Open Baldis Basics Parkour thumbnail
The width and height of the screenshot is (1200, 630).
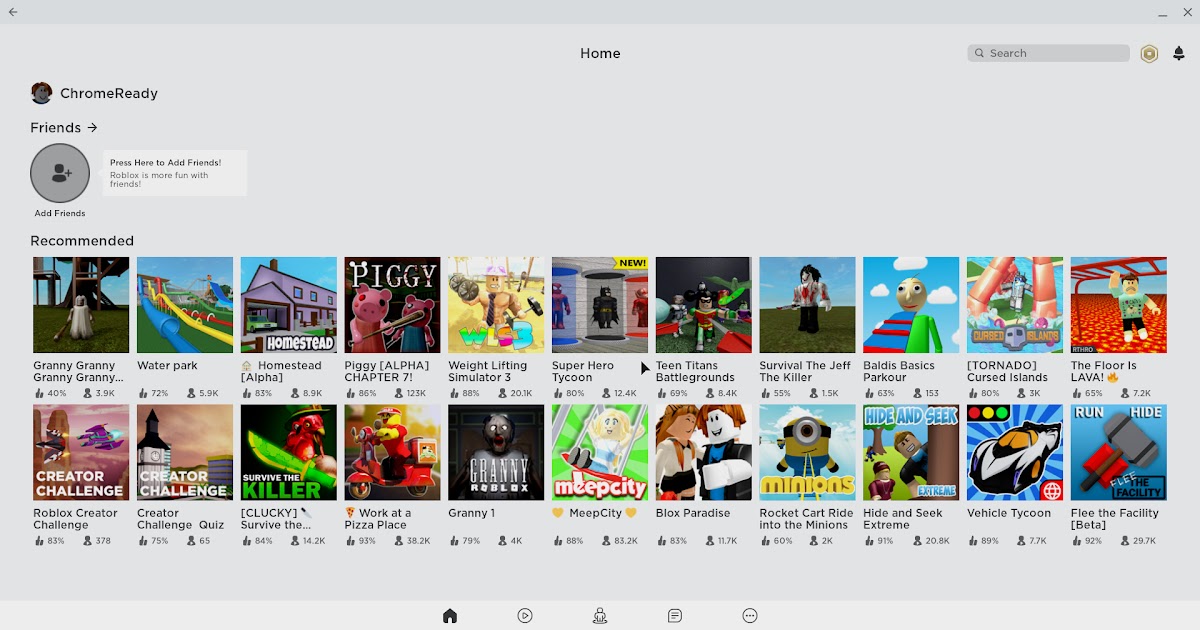point(911,305)
